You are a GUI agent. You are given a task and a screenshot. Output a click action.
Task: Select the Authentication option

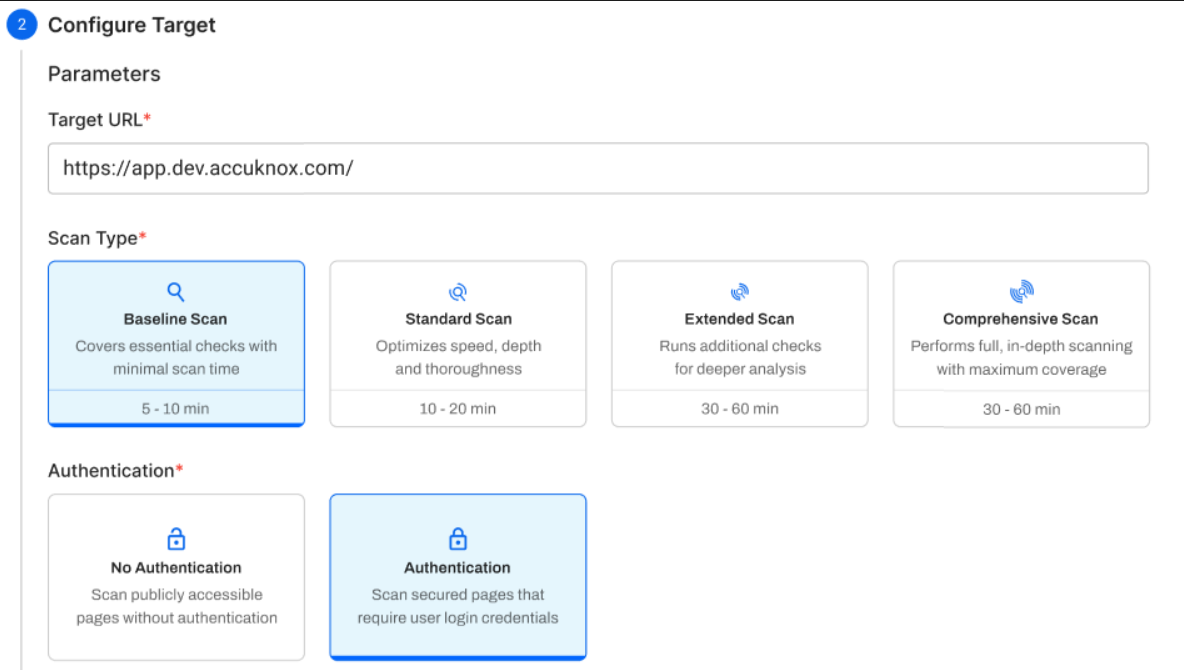457,577
